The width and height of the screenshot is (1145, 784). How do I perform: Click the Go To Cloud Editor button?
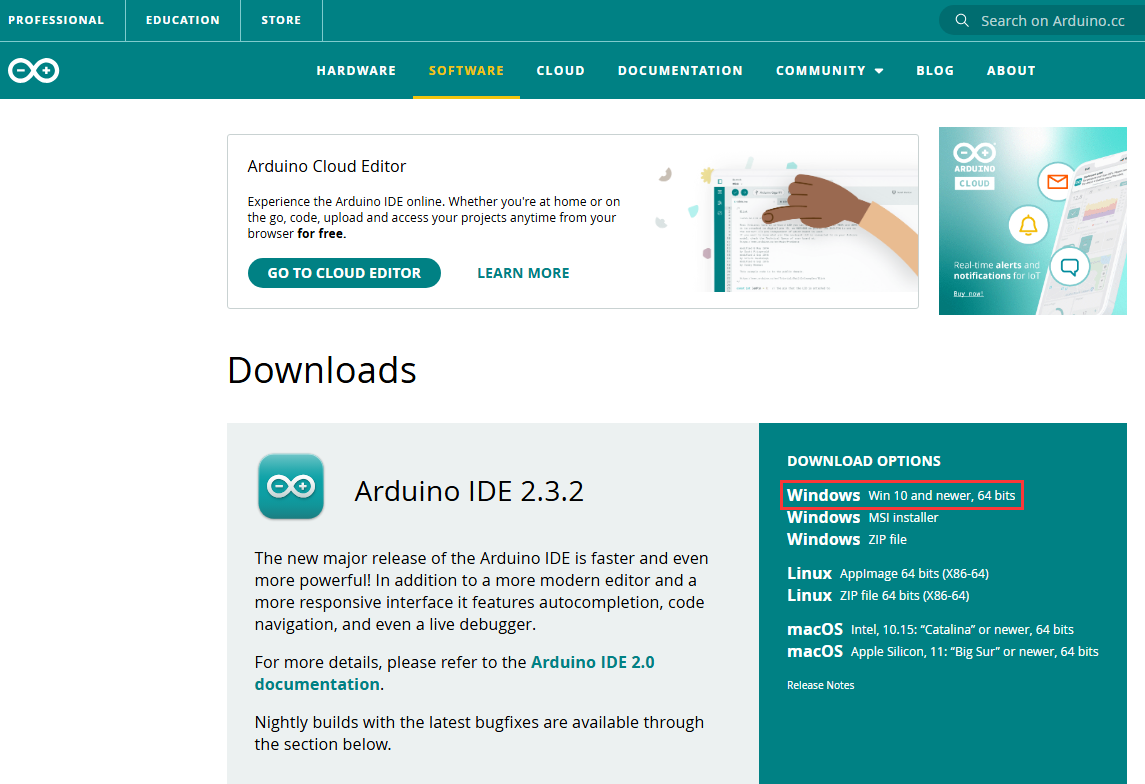344,273
